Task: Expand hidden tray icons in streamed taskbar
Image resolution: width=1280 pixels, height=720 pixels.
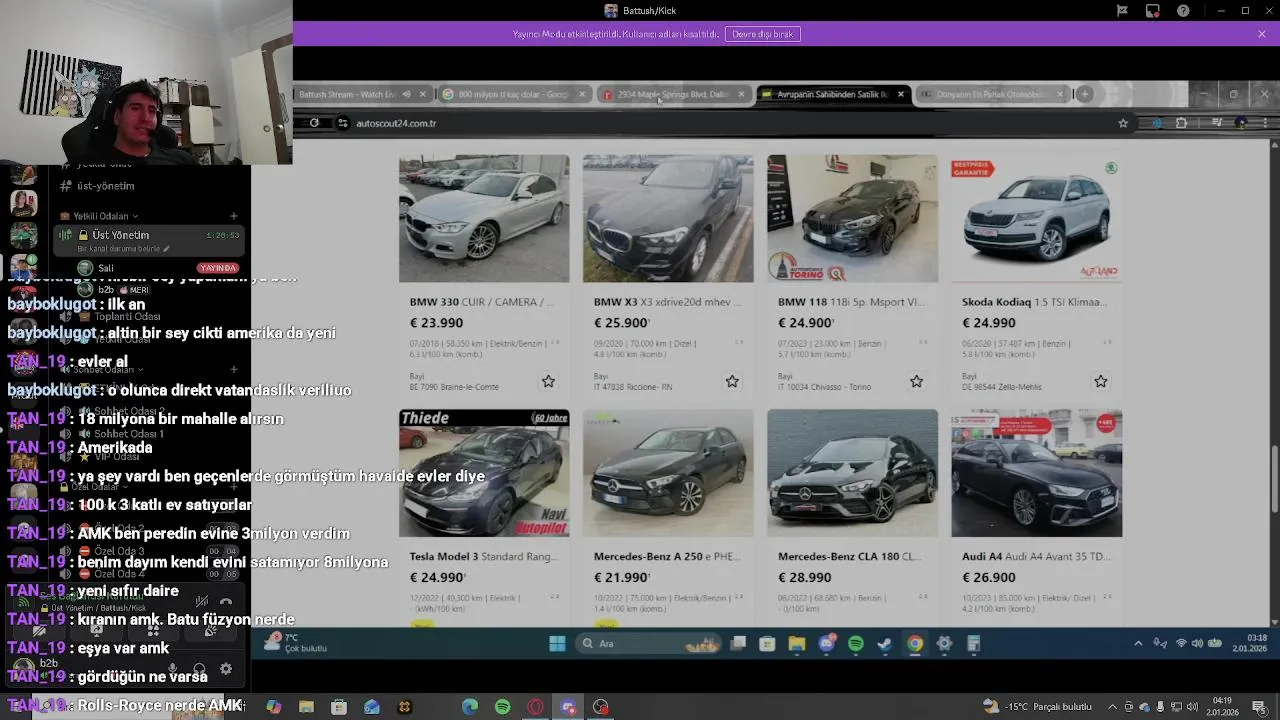Action: 1138,644
